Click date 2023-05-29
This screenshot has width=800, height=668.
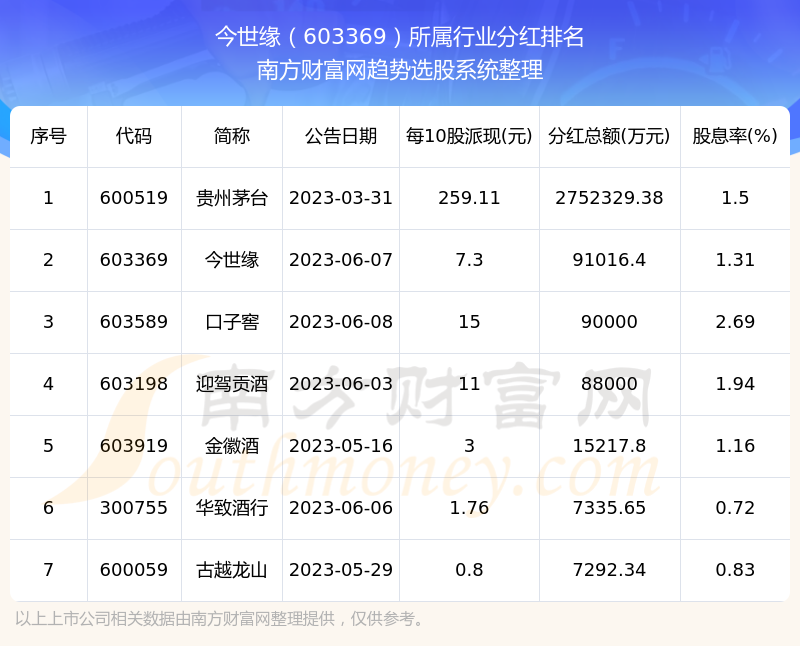point(341,570)
